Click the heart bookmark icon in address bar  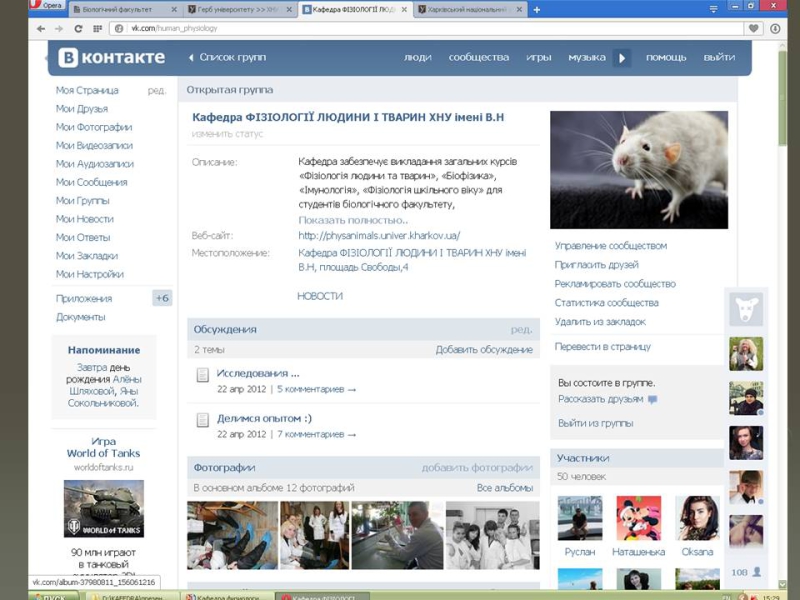(753, 29)
